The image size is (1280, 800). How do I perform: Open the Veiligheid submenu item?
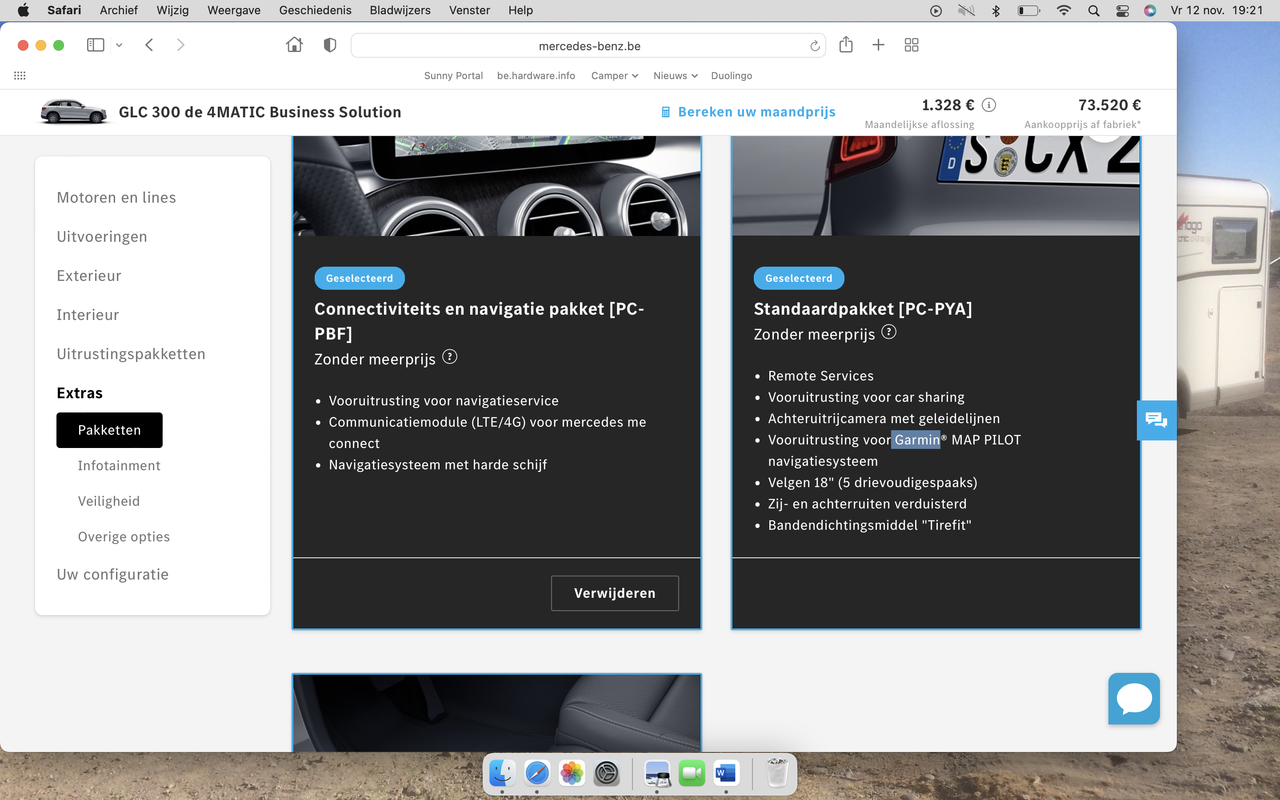(109, 501)
